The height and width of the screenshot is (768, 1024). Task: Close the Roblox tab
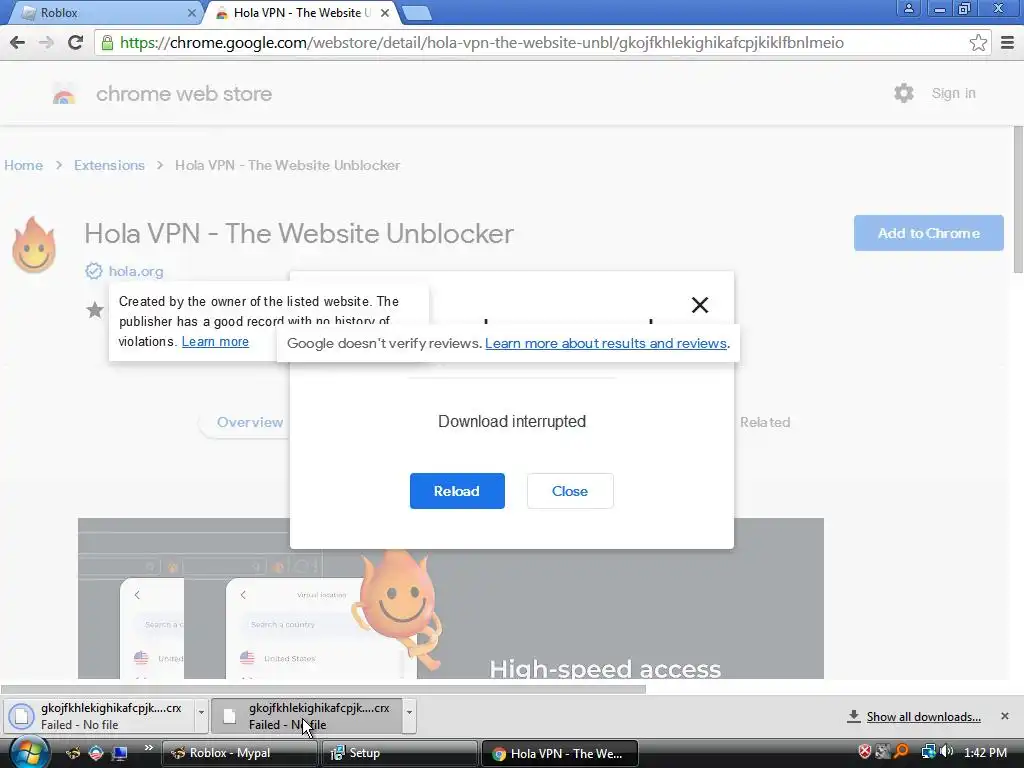192,12
